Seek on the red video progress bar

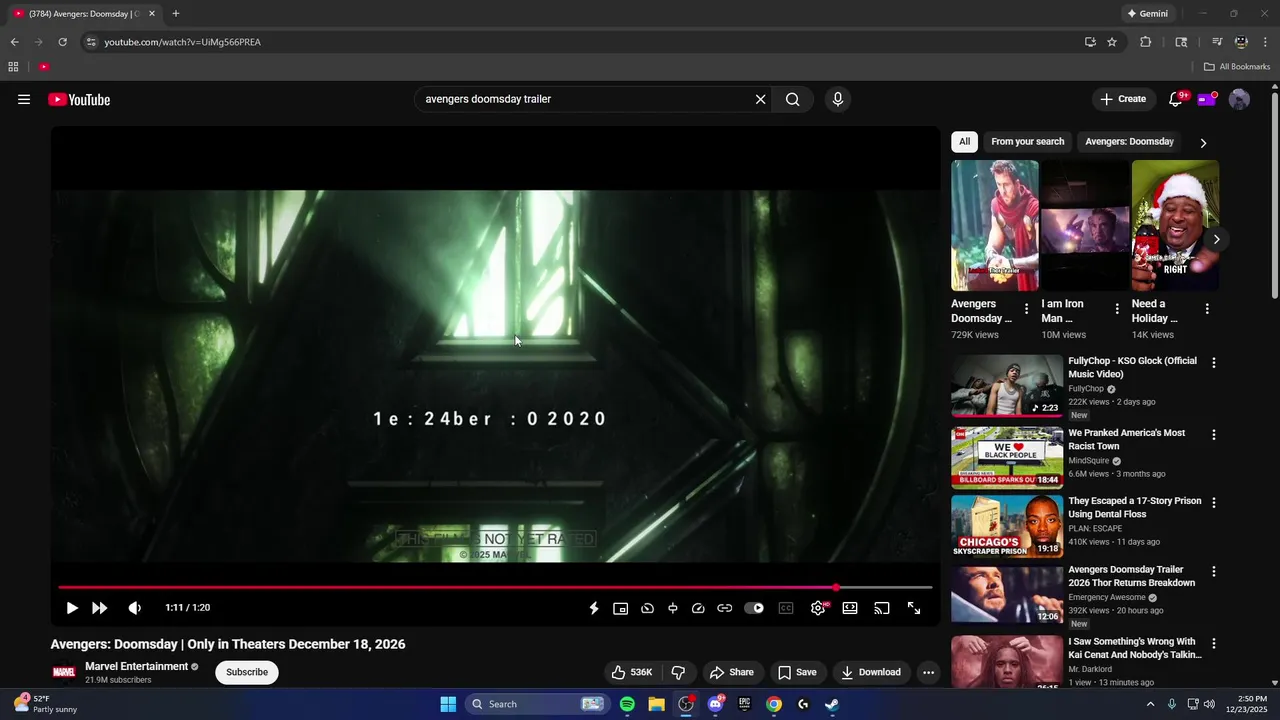(495, 588)
